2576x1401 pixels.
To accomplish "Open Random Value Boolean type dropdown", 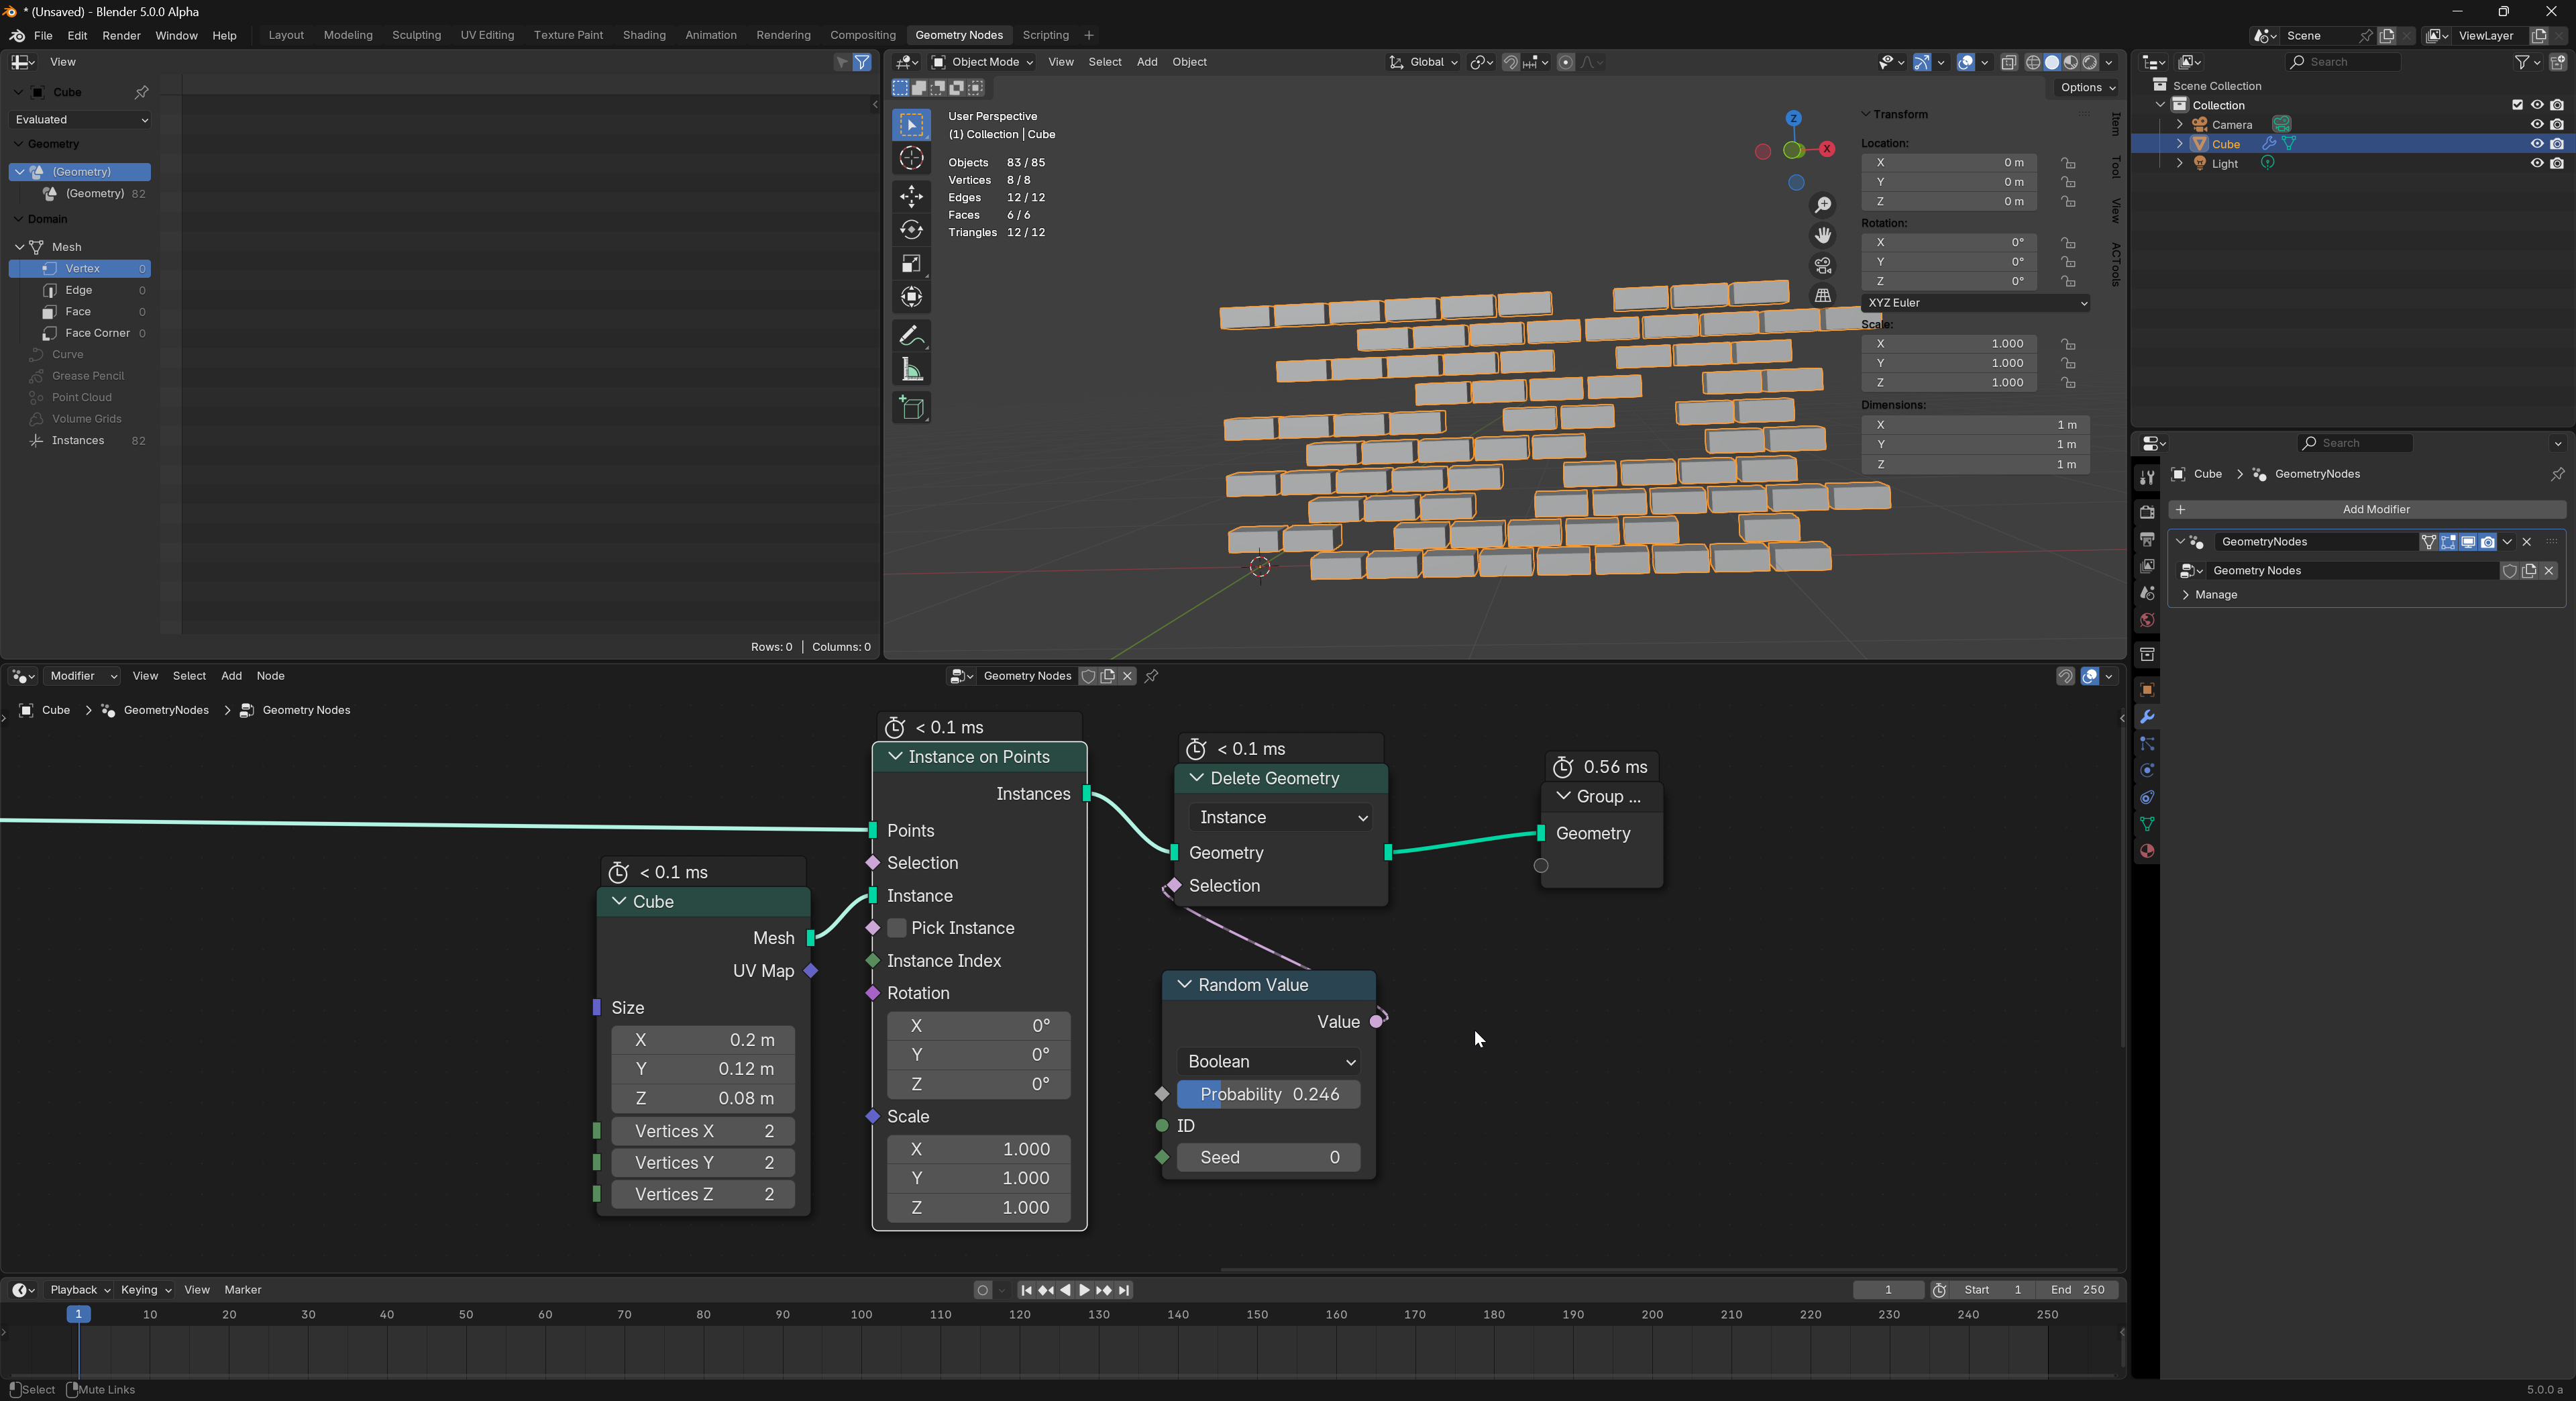I will click(1269, 1062).
